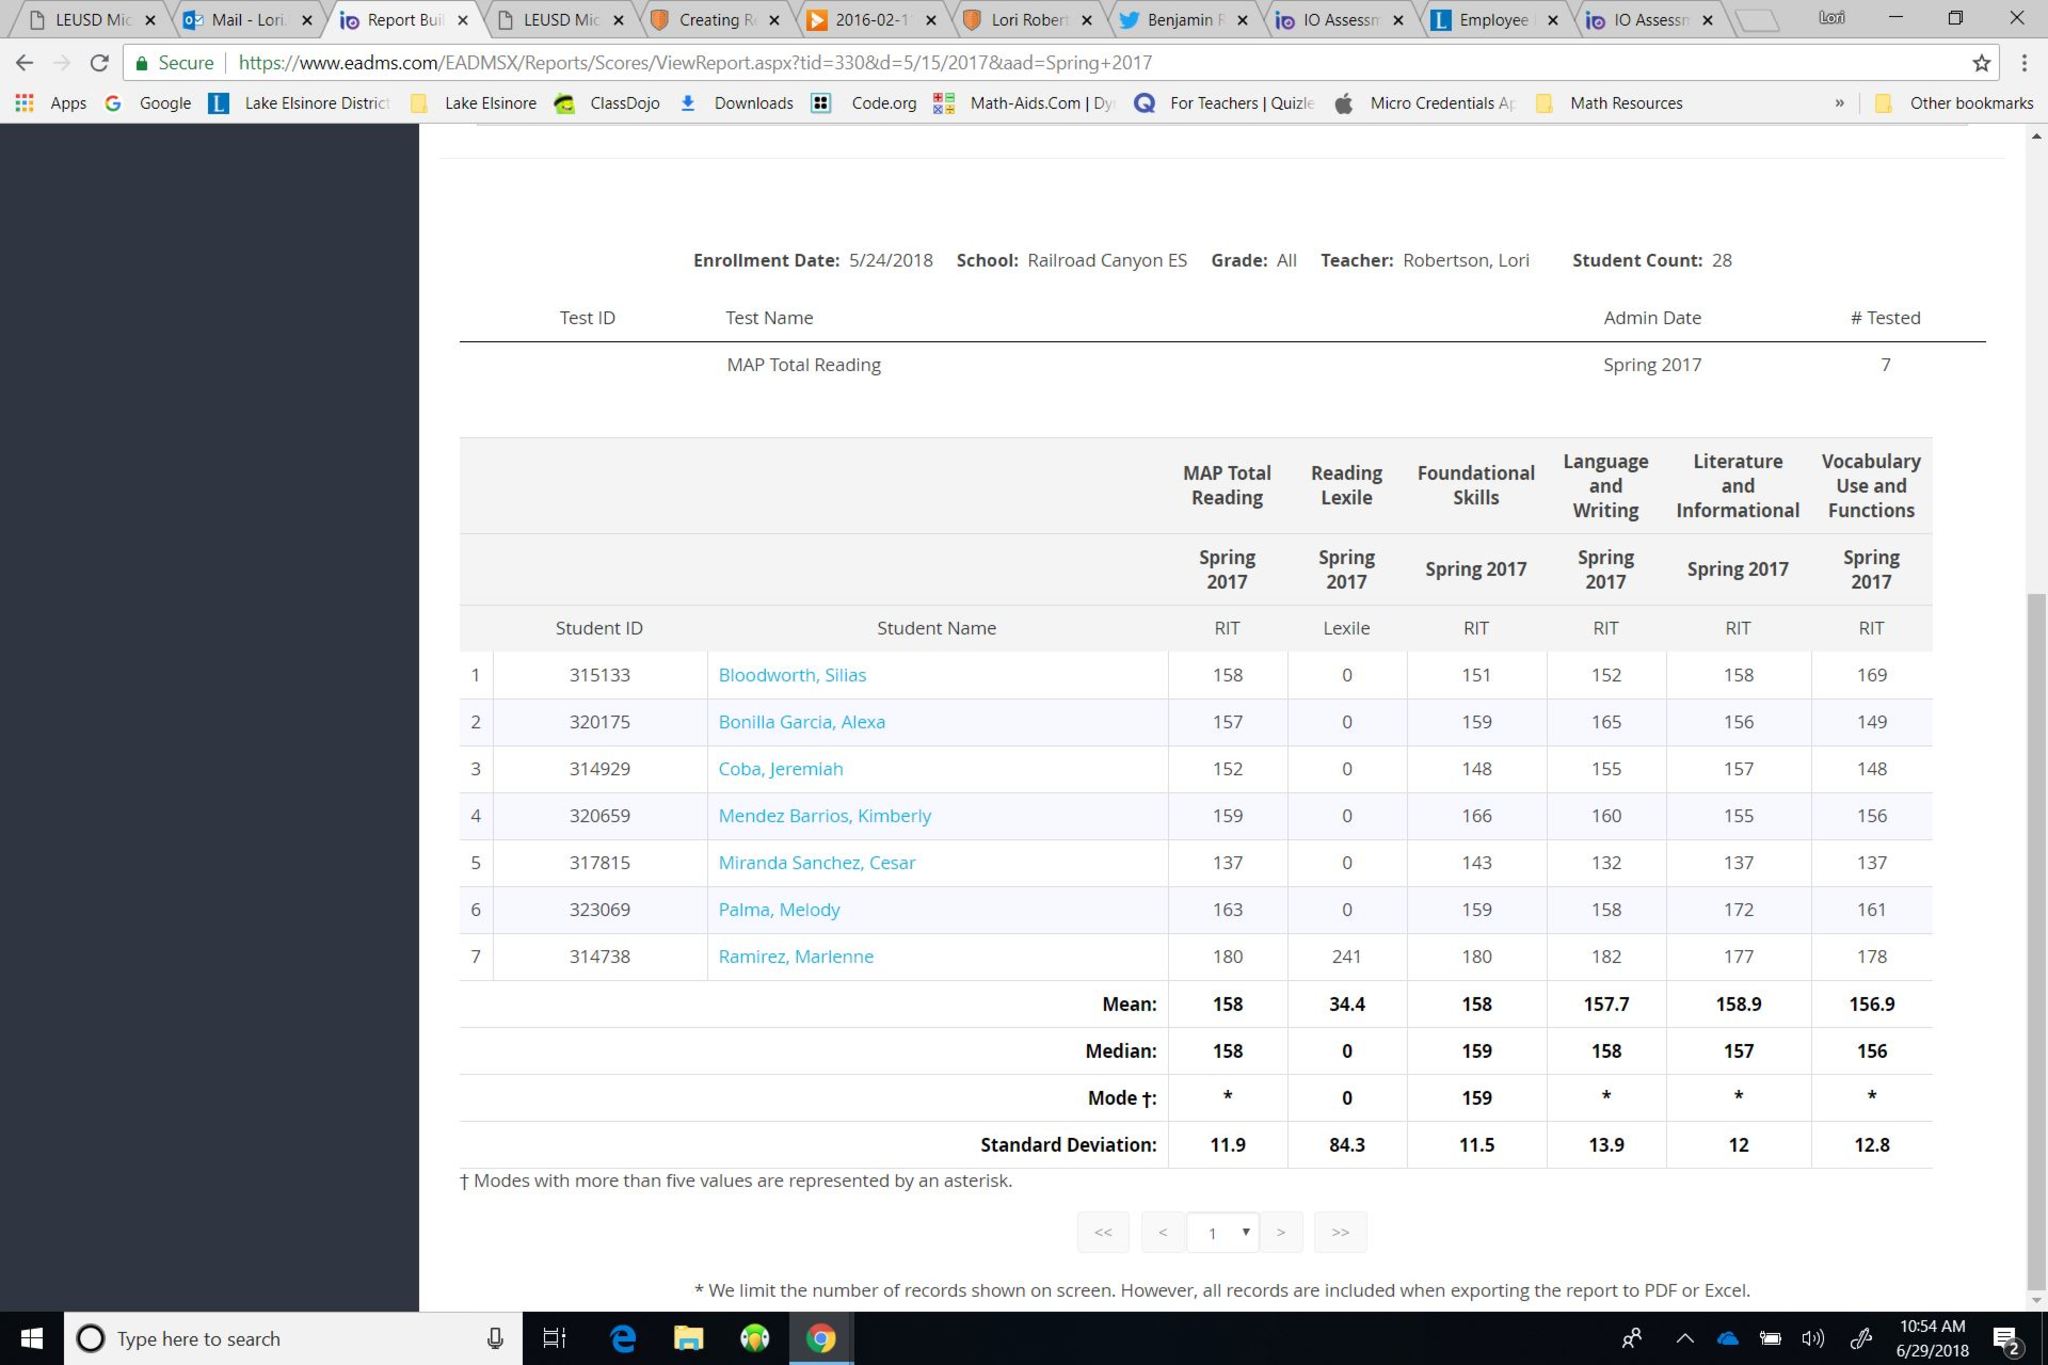This screenshot has height=1365, width=2048.
Task: Click the browser reload page icon
Action: point(99,63)
